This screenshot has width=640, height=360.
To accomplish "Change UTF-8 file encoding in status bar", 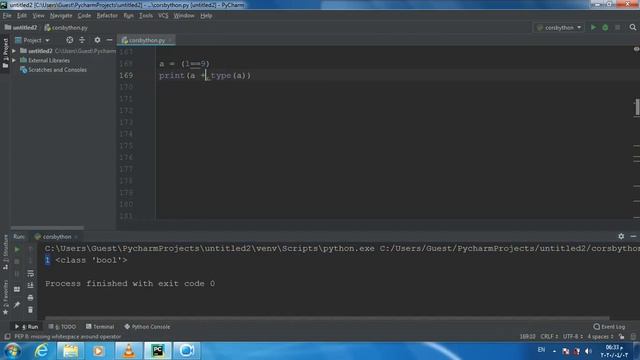I will point(573,337).
